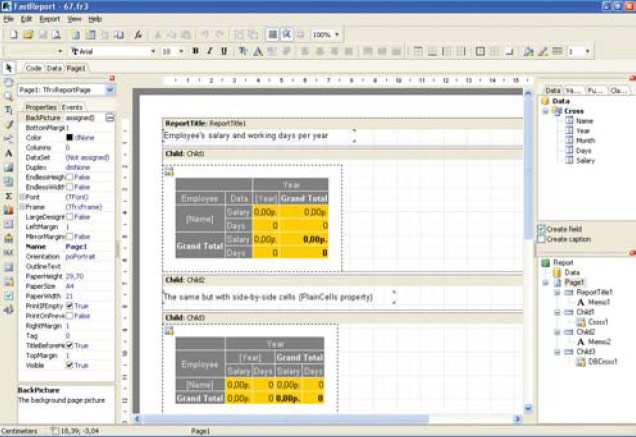Click the black Color property swatch

point(70,137)
